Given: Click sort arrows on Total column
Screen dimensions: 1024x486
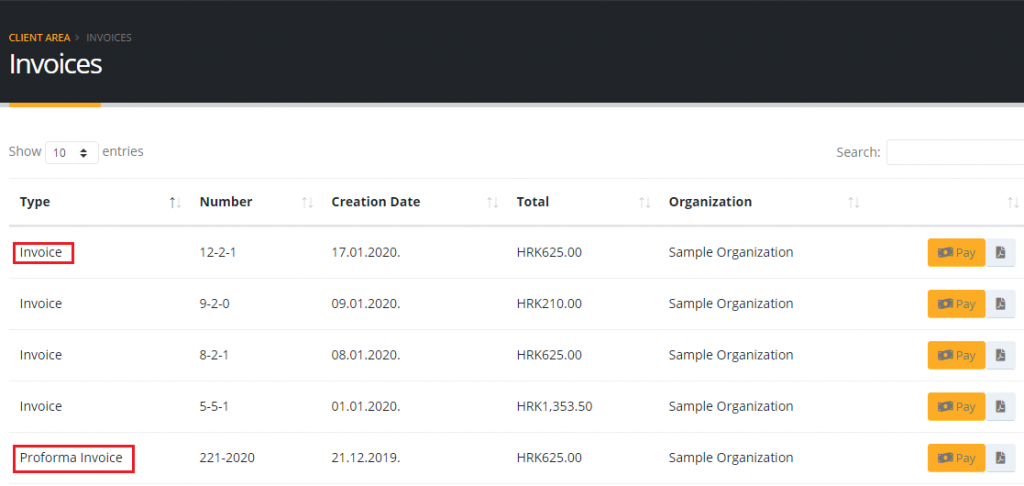Looking at the screenshot, I should (645, 203).
